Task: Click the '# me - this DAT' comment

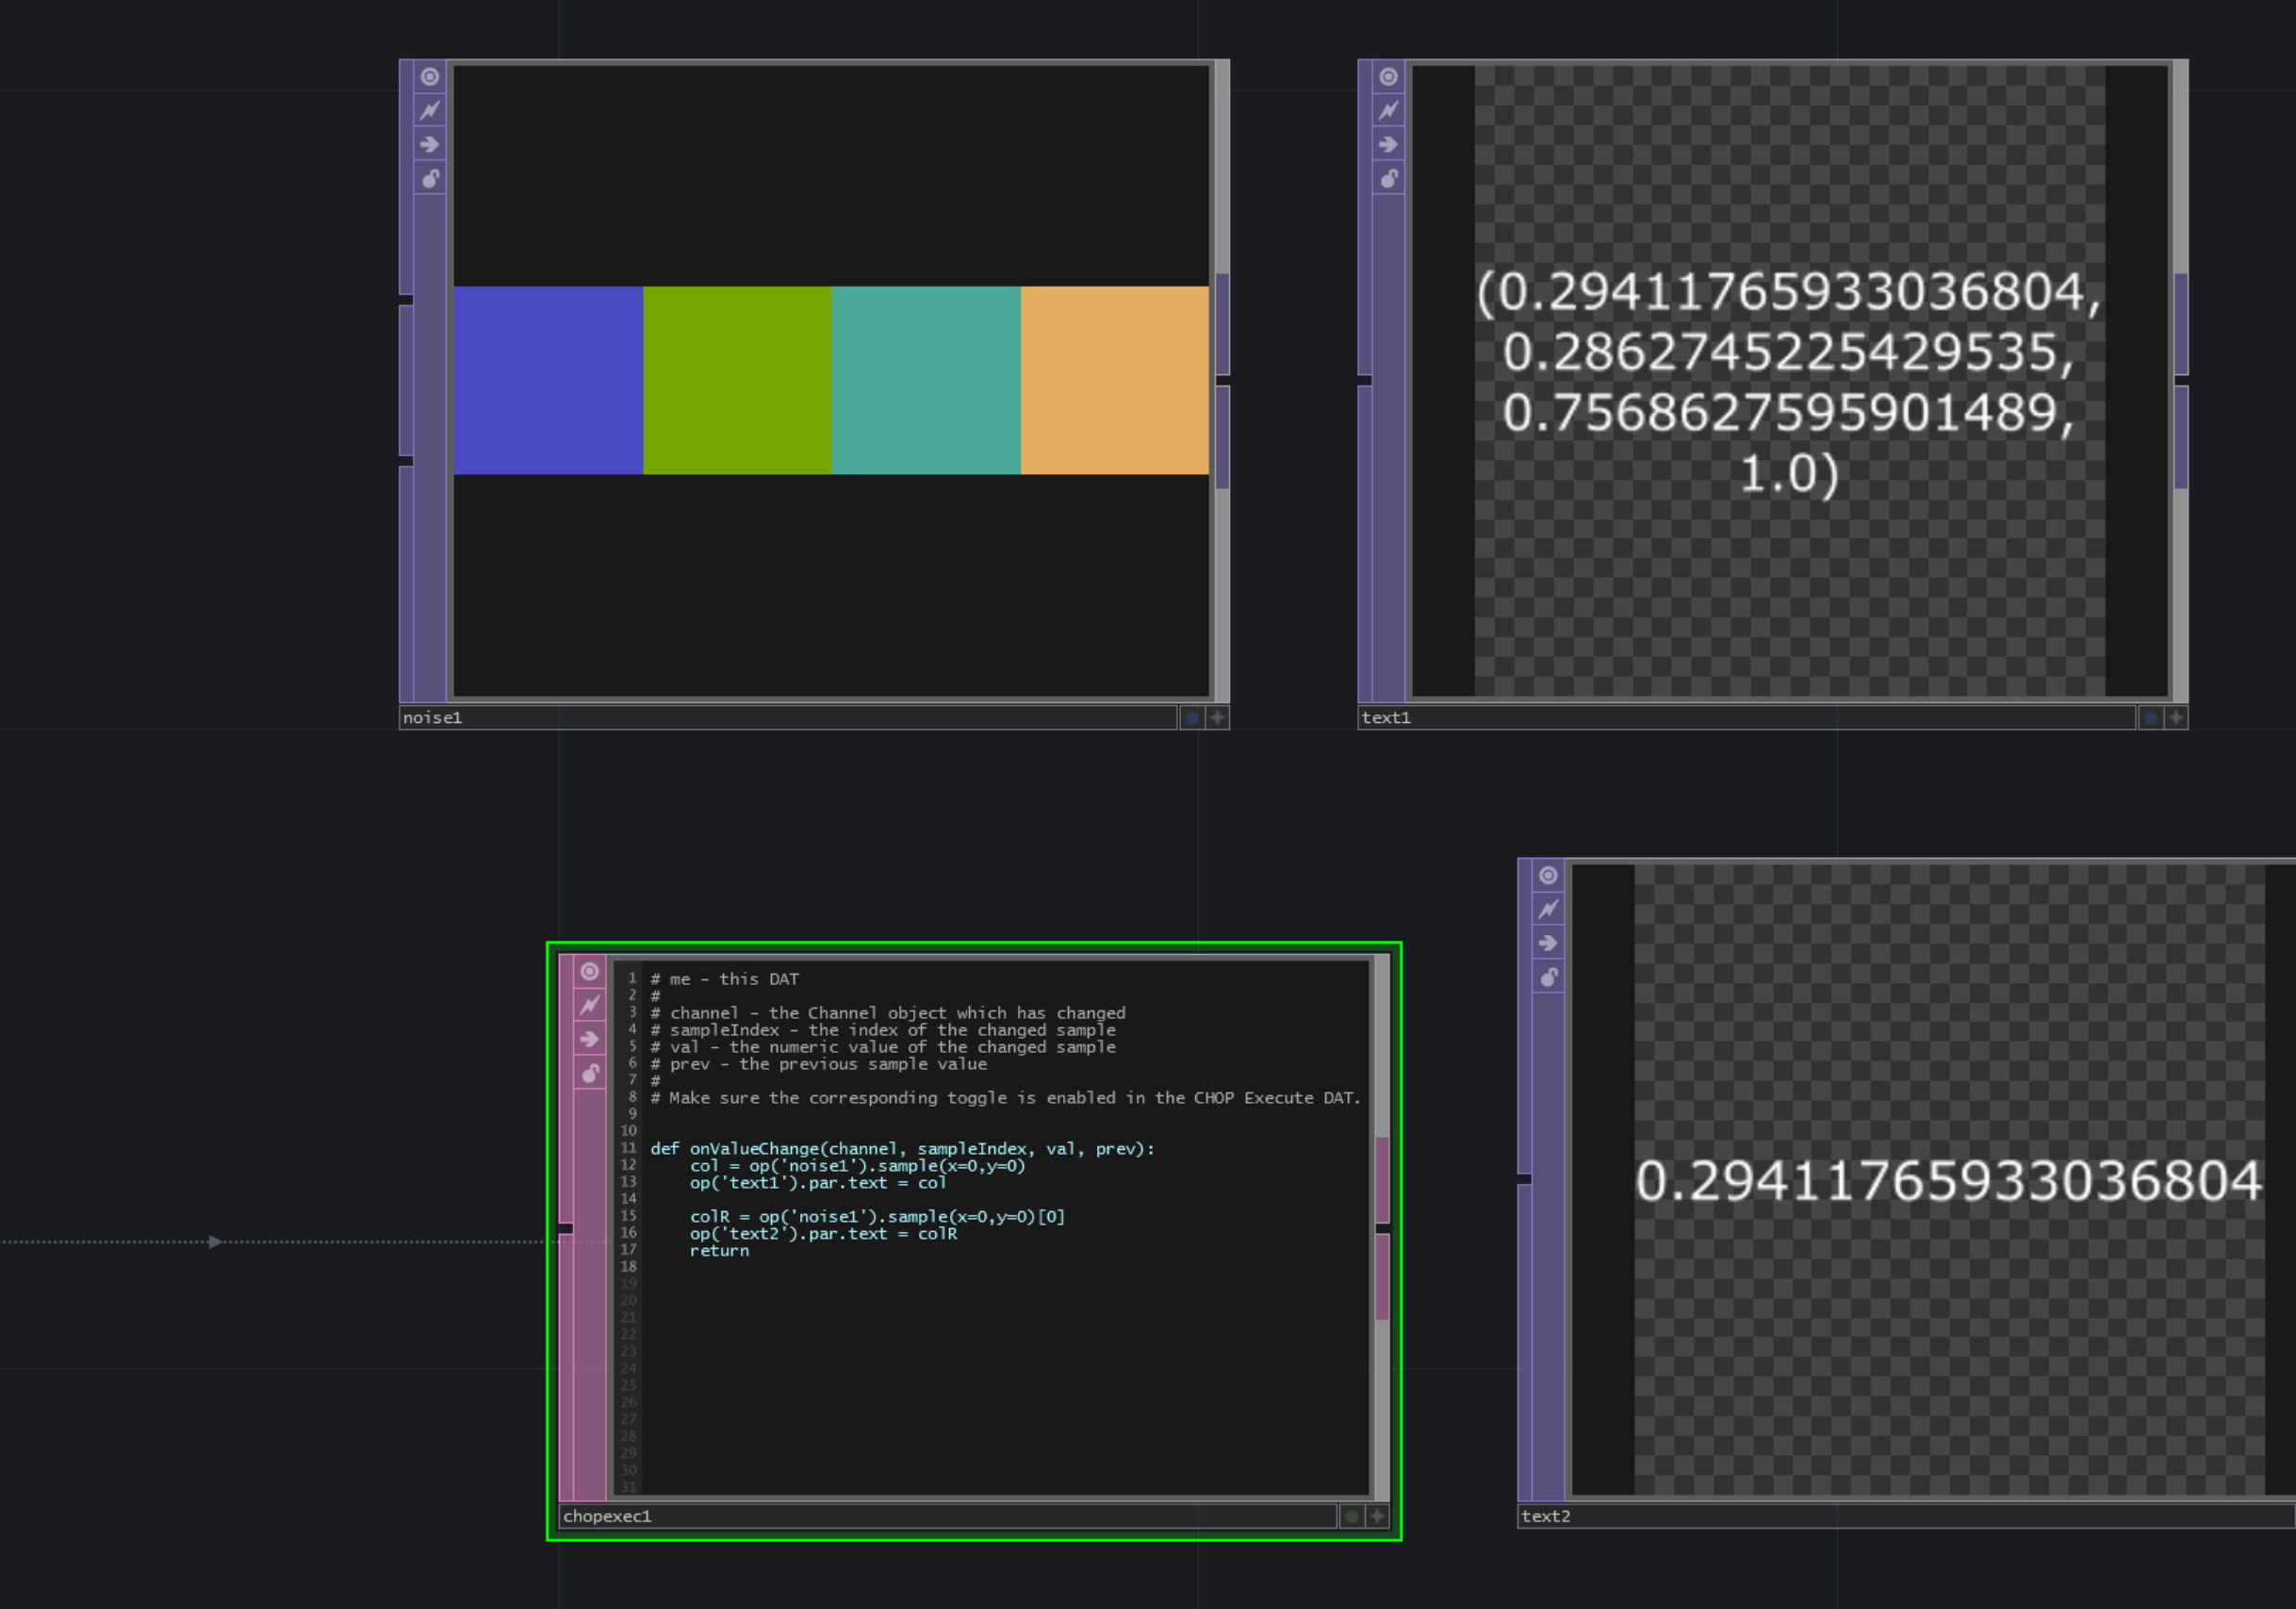Action: [x=724, y=979]
